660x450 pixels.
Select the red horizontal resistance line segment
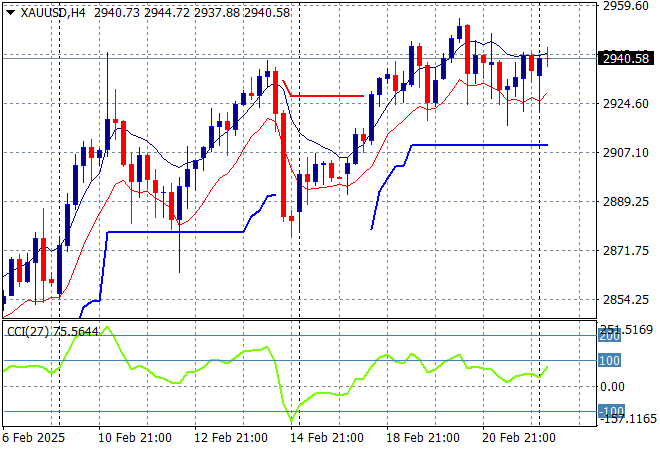327,96
